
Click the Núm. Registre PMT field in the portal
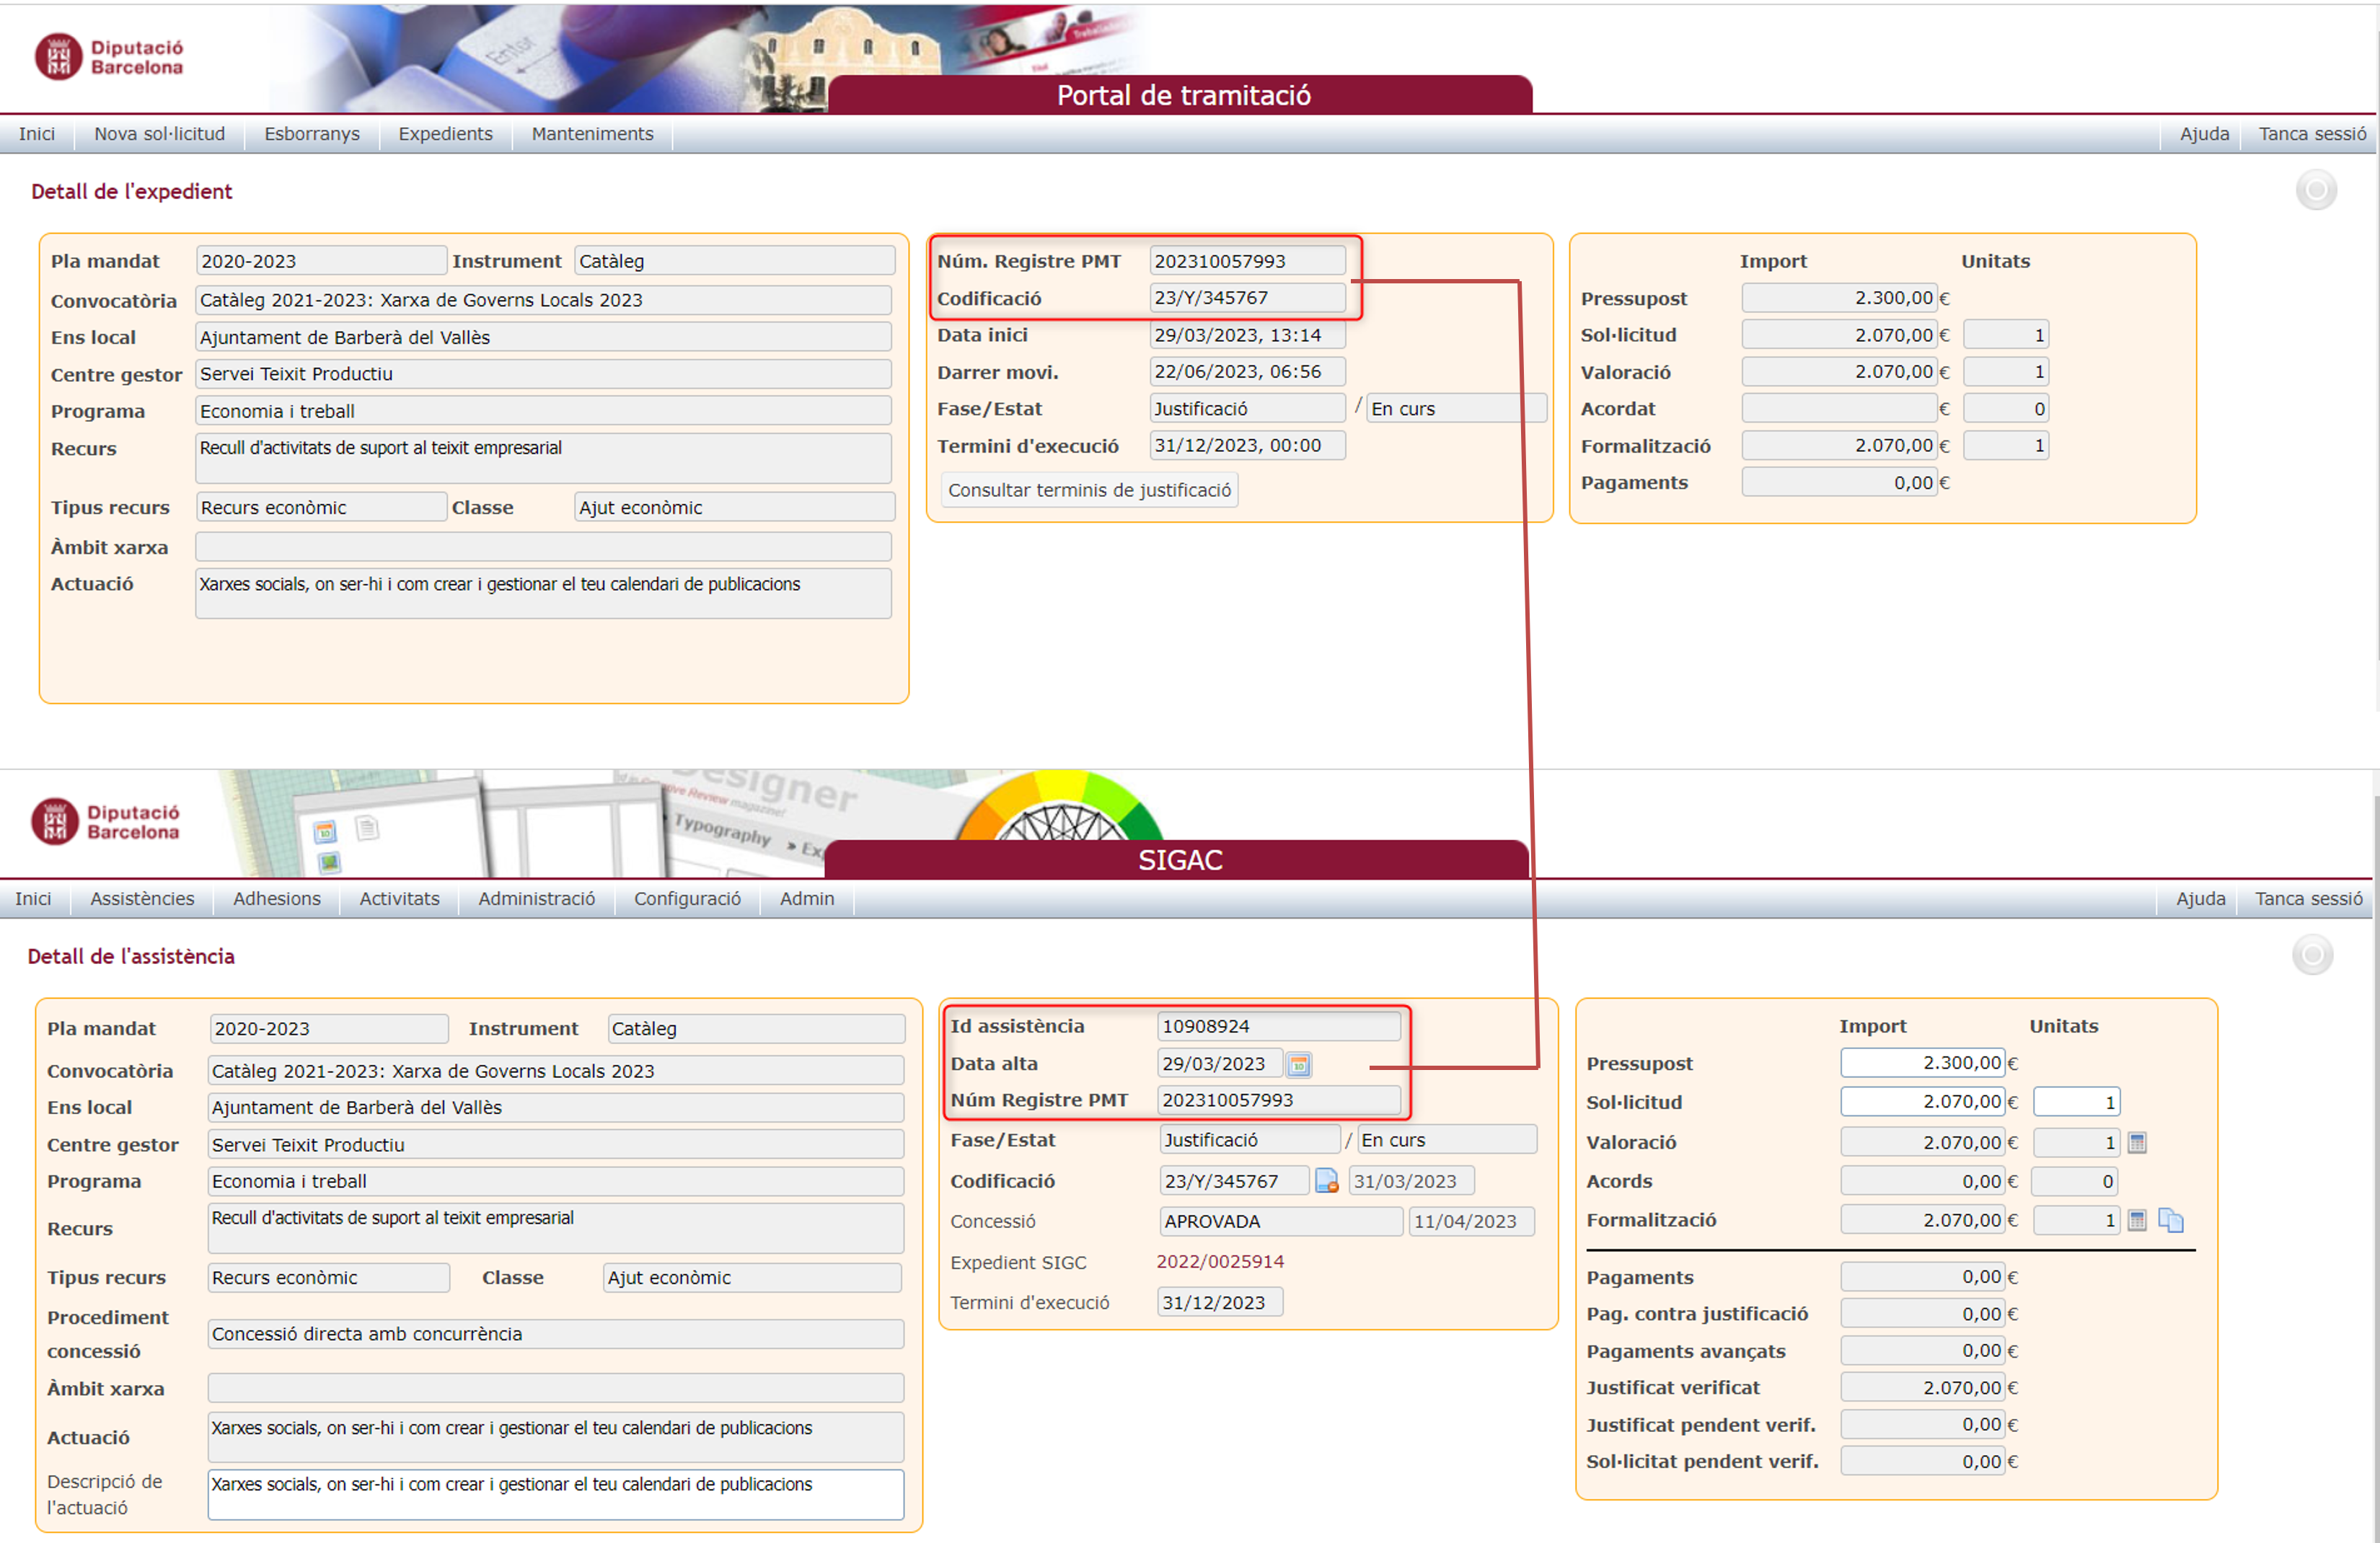tap(1247, 261)
